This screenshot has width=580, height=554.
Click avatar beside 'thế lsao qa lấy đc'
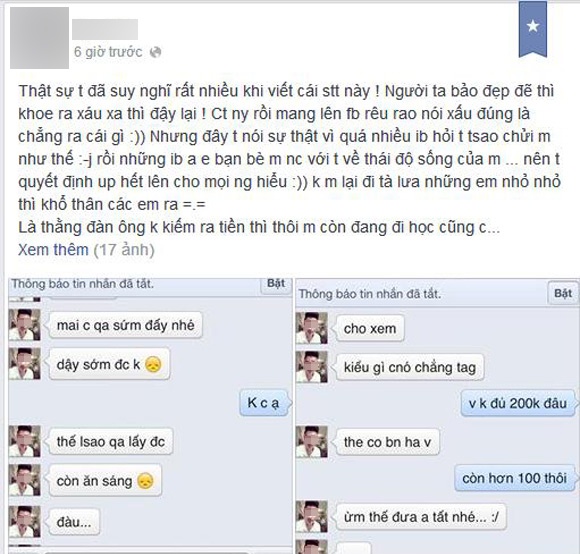pos(24,441)
